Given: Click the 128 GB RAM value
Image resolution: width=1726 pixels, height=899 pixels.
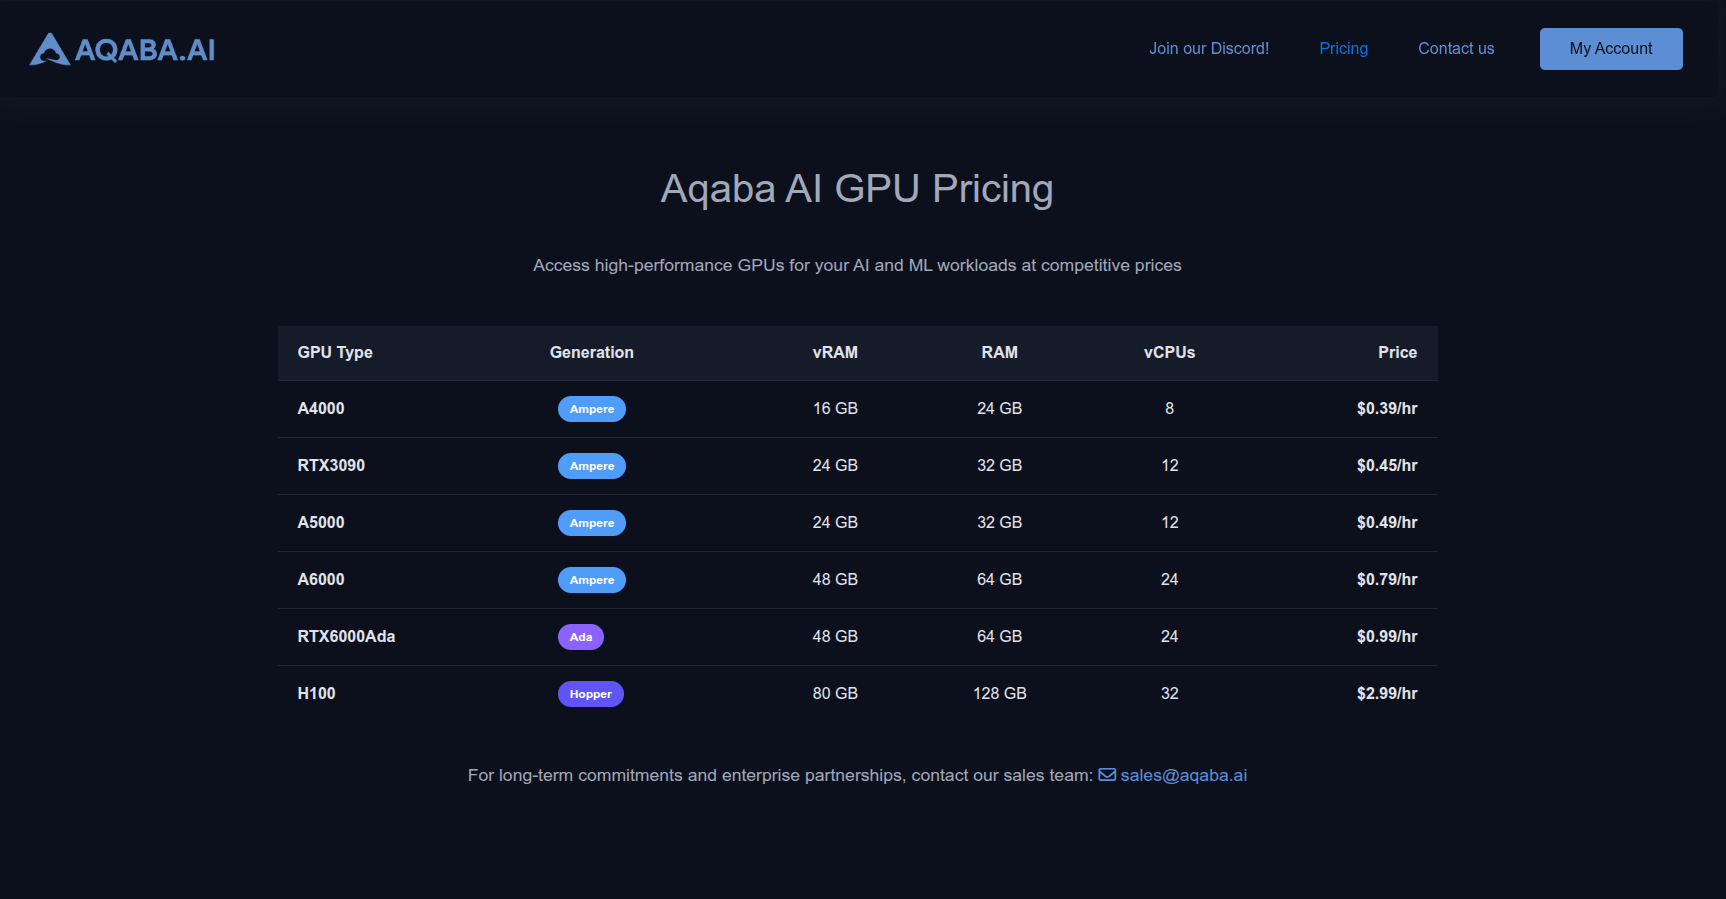Looking at the screenshot, I should pyautogui.click(x=1000, y=693).
